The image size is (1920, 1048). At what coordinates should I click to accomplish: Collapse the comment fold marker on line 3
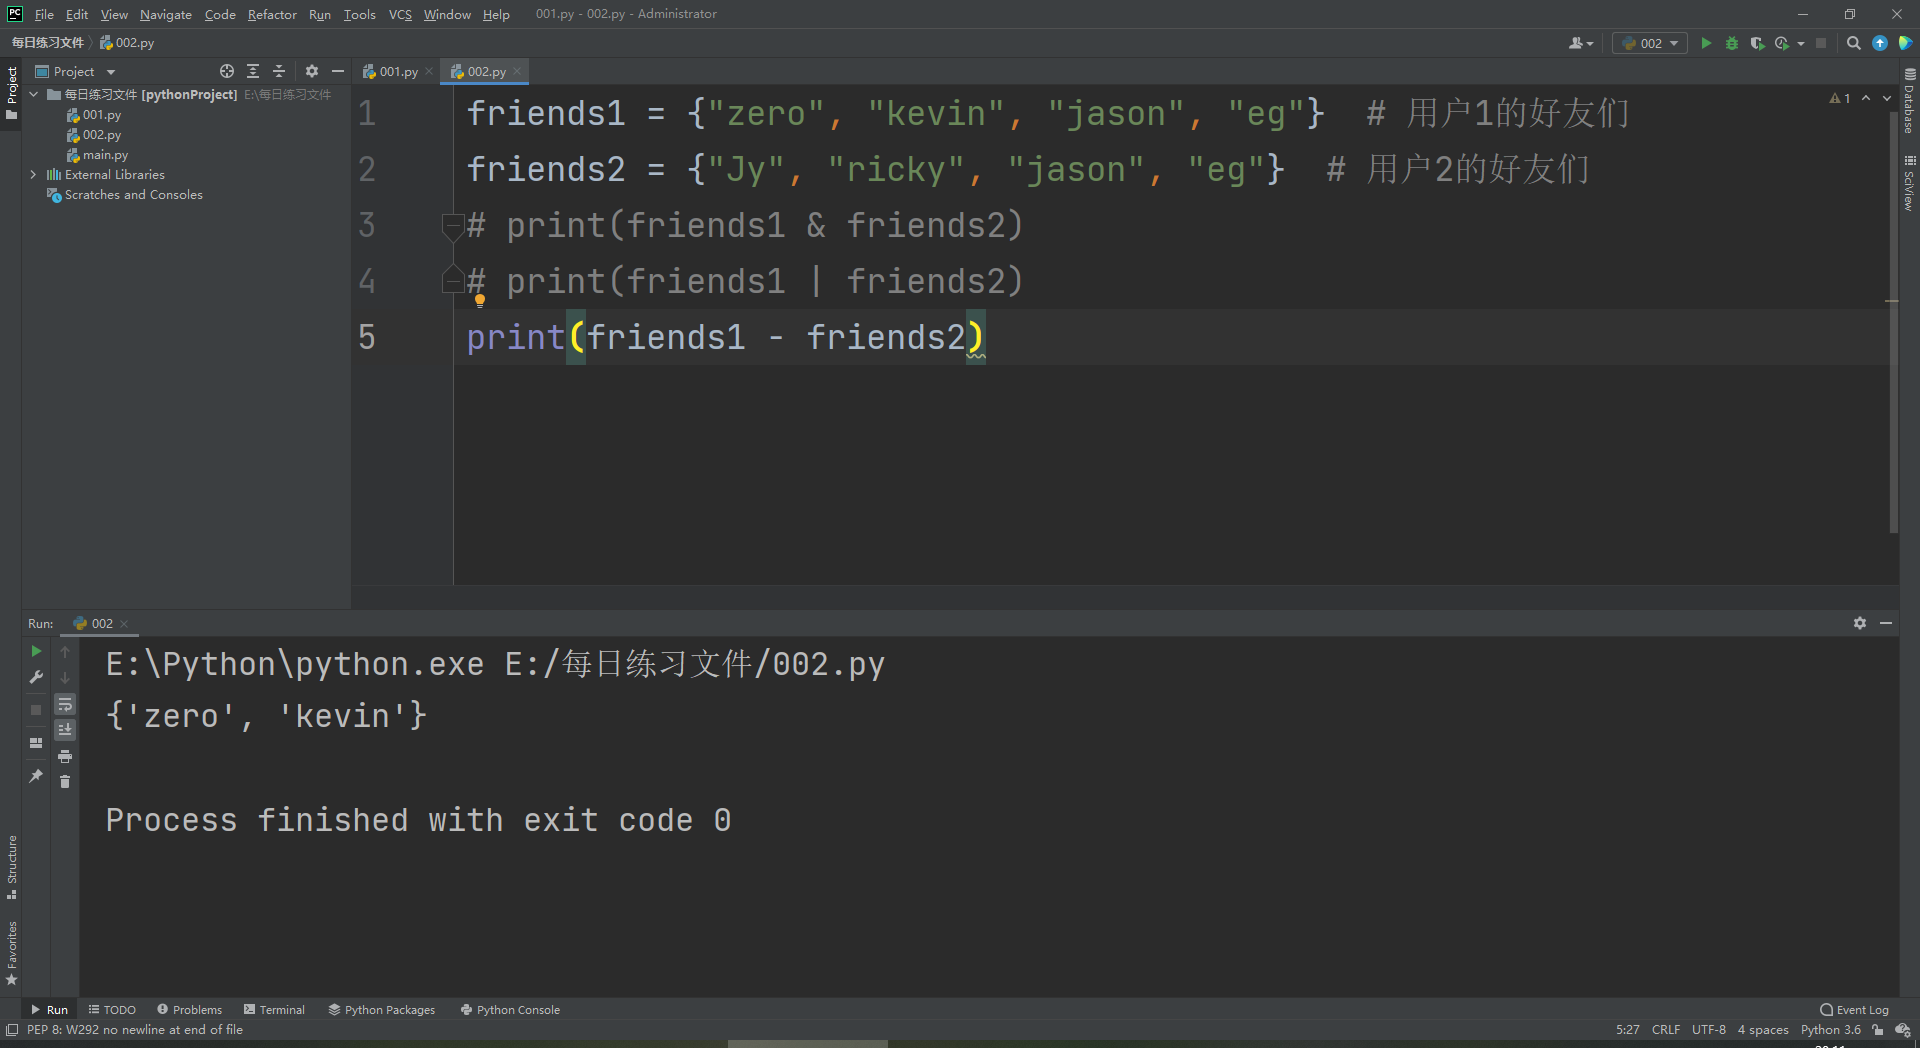pos(451,226)
